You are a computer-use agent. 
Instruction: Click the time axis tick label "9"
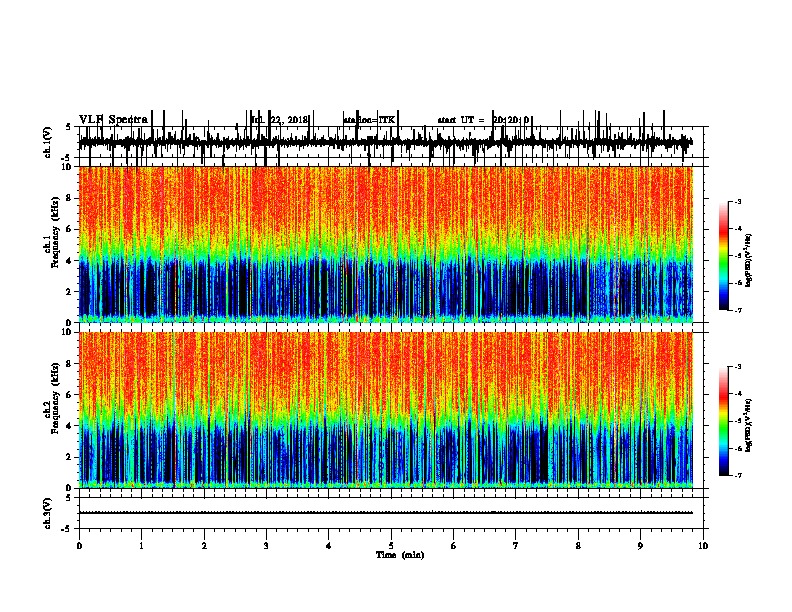640,546
